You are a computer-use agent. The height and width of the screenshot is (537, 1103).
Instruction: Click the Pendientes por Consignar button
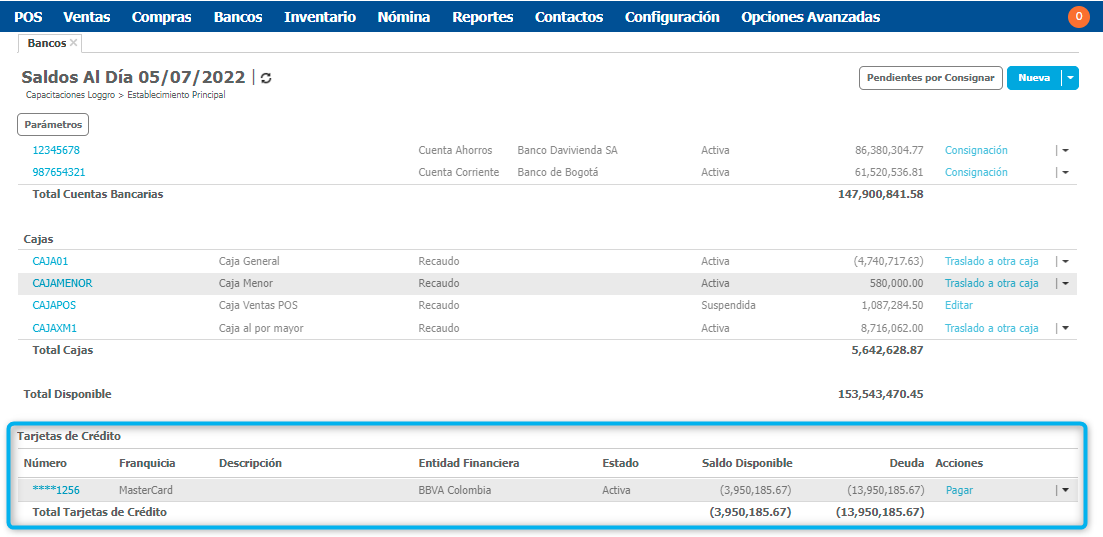click(930, 78)
